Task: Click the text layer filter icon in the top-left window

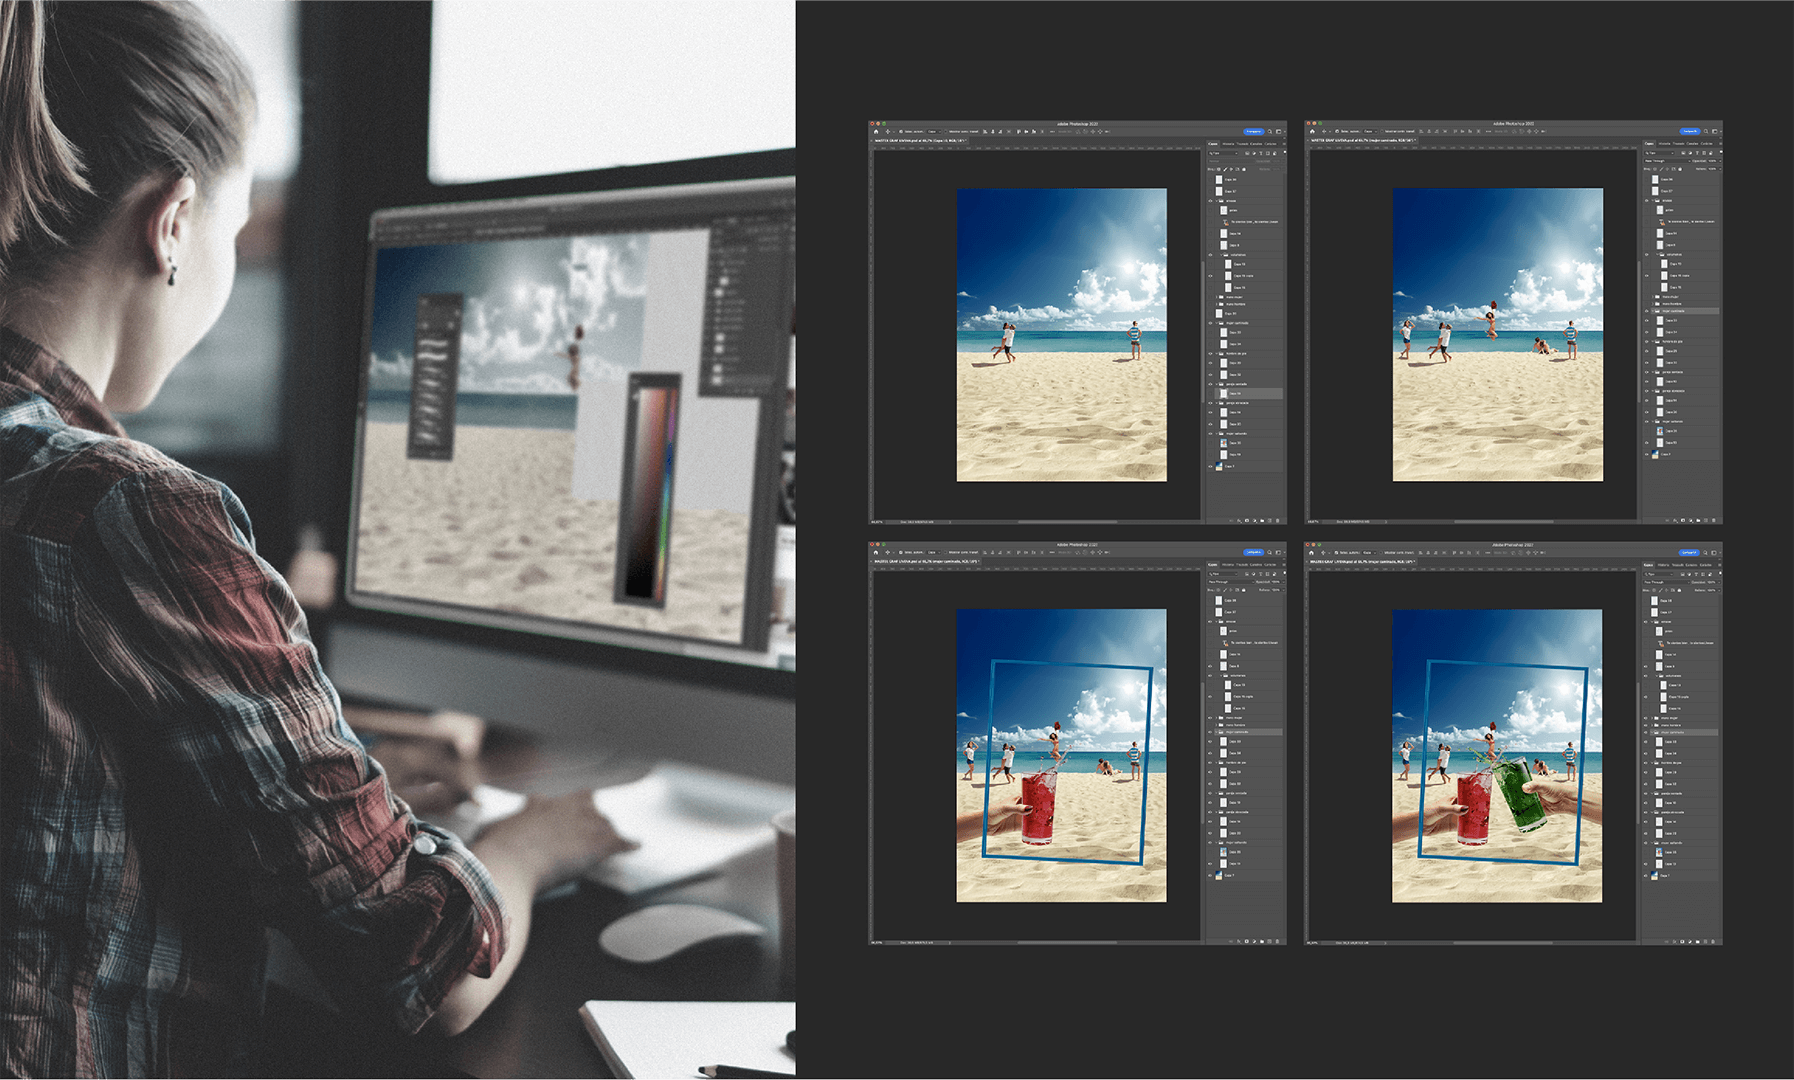Action: coord(1262,153)
